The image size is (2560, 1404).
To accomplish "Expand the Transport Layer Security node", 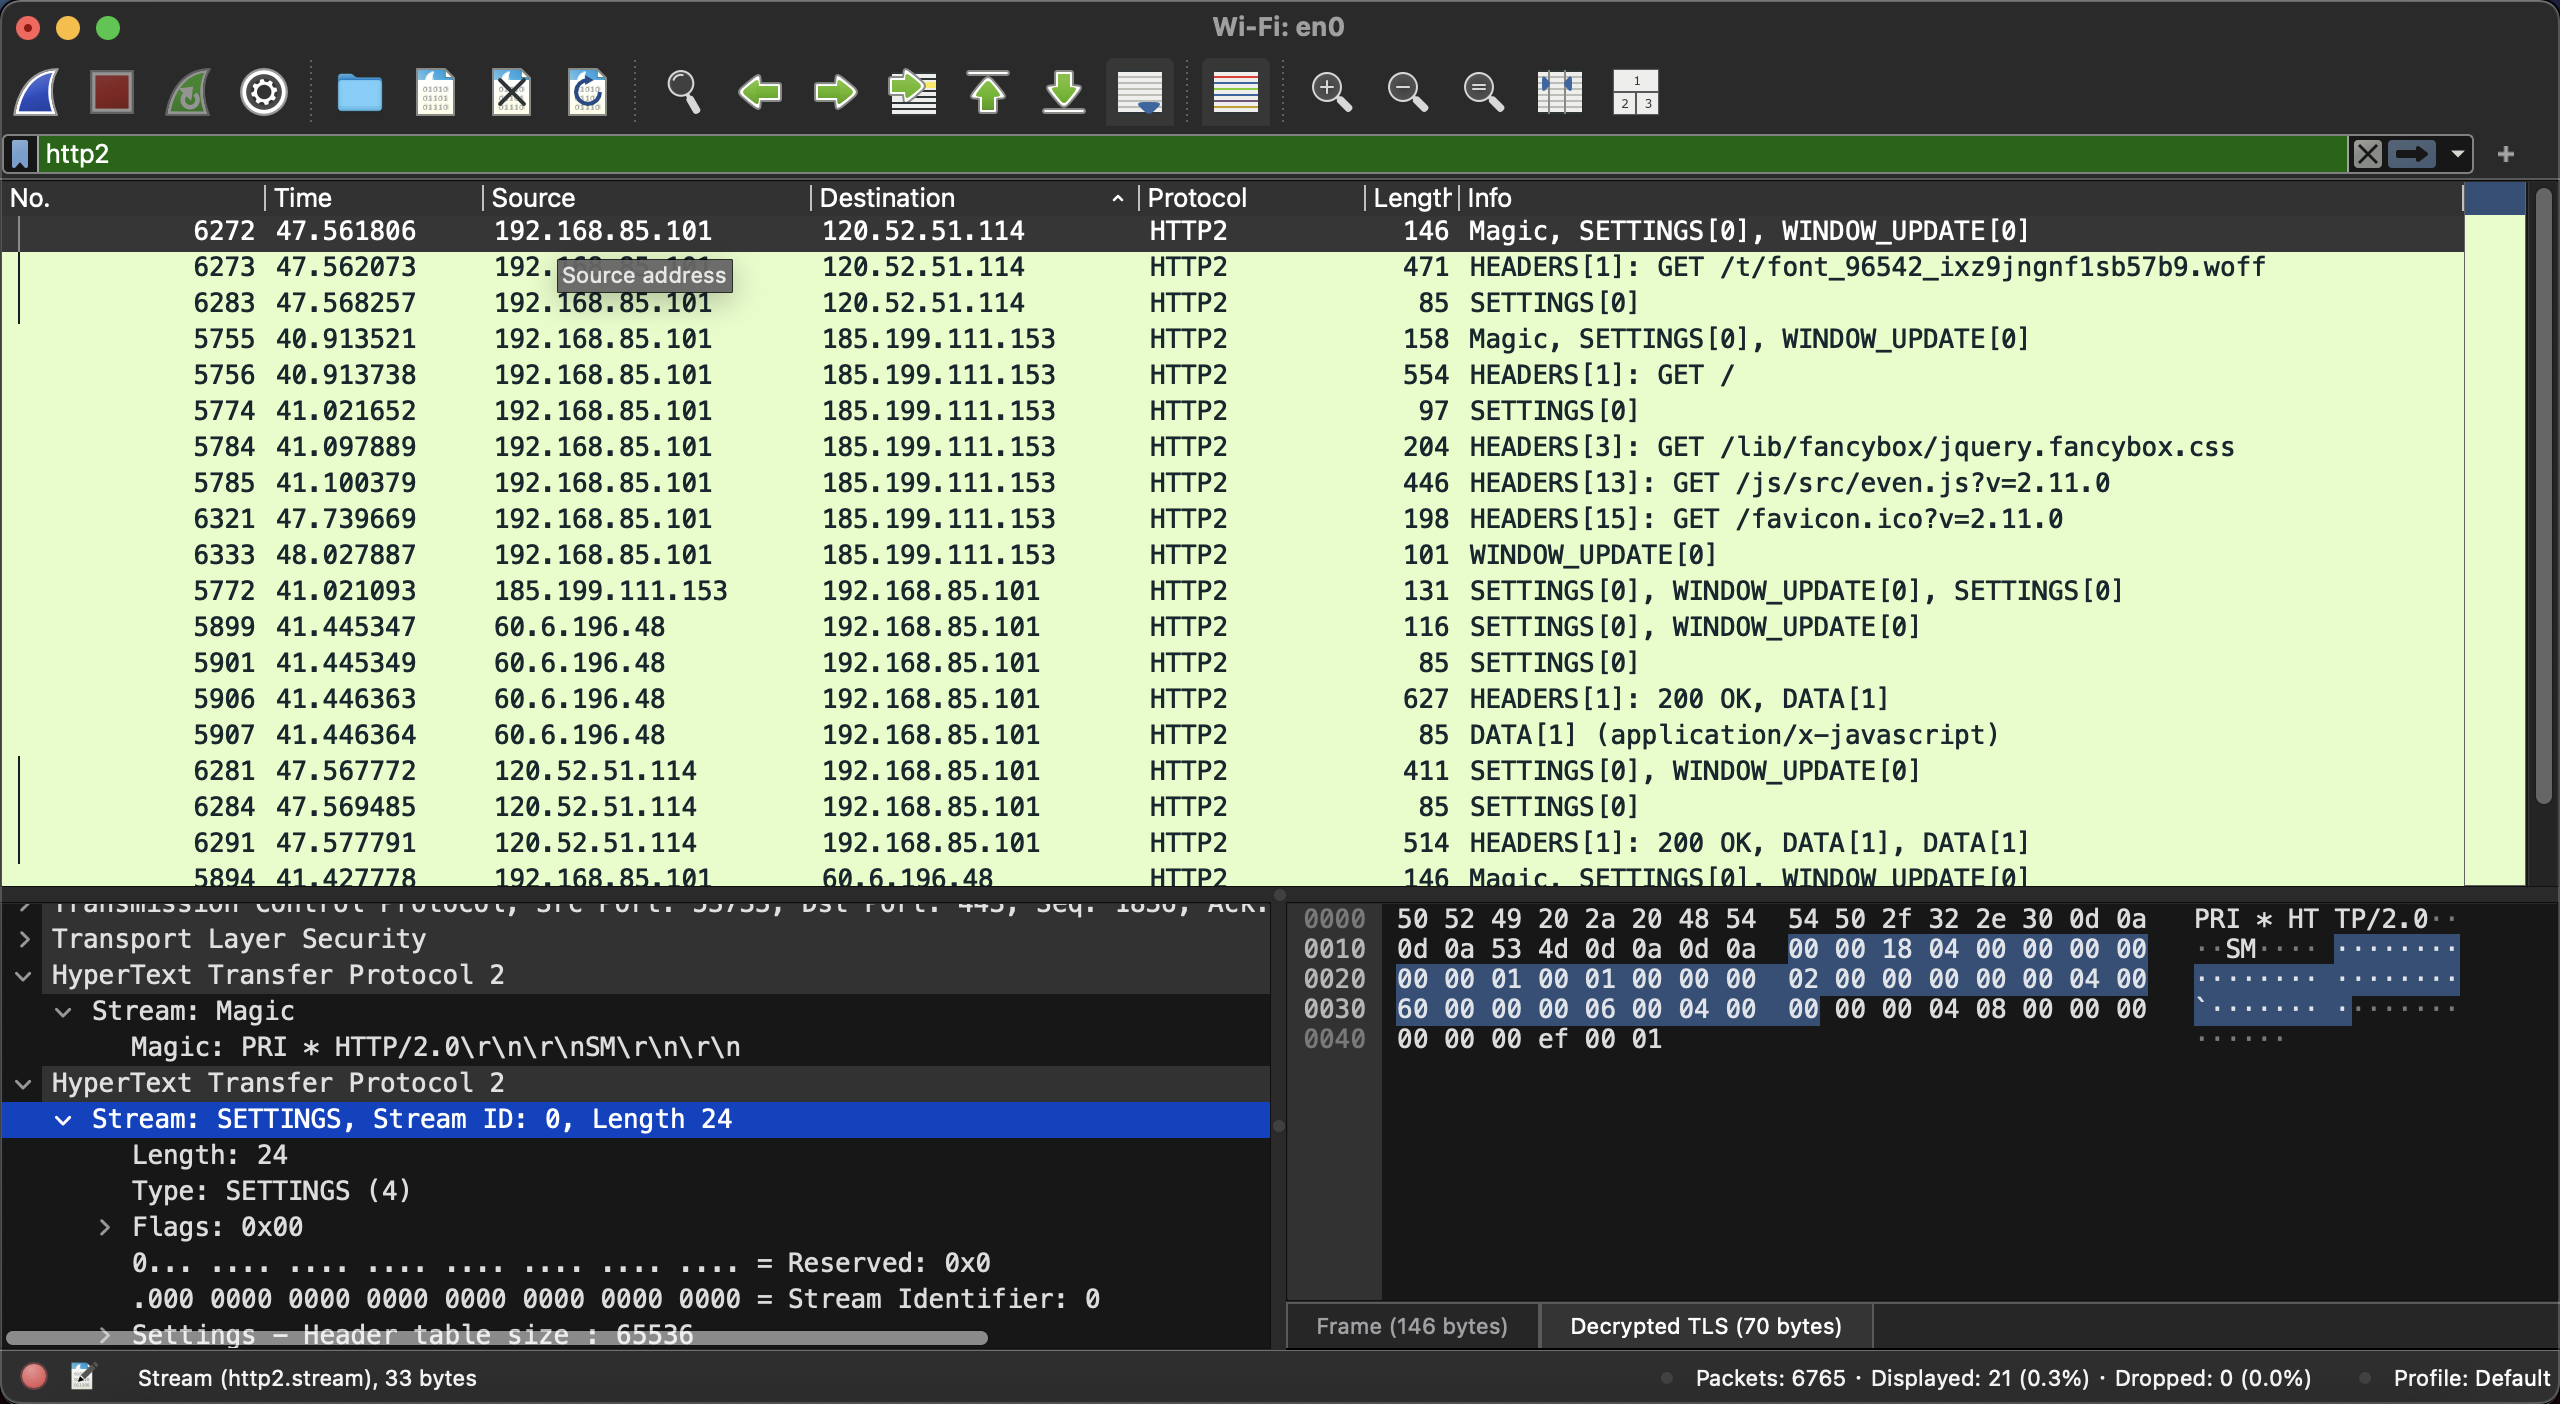I will tap(25, 939).
